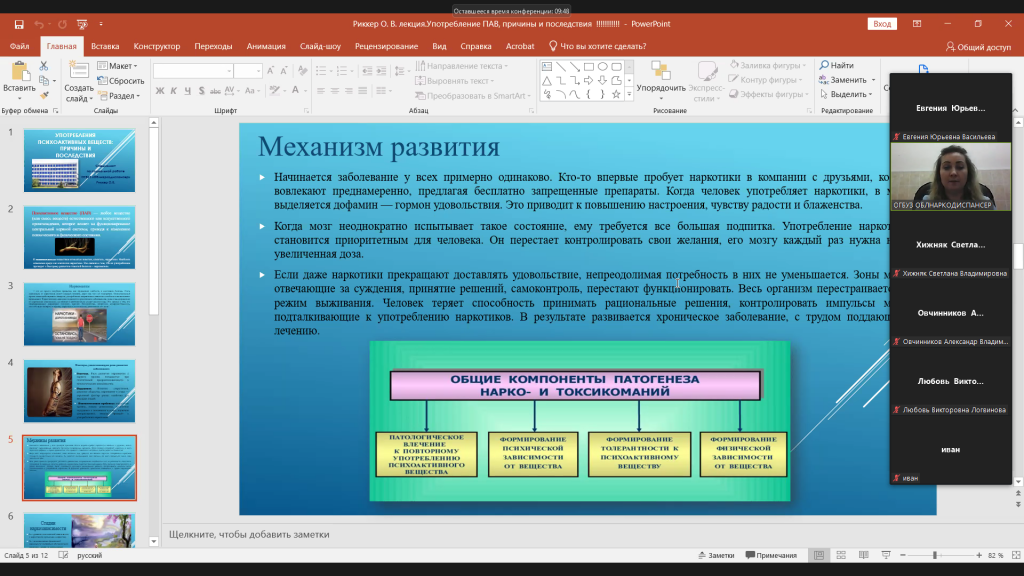Select the text box shape in shapes gallery

pyautogui.click(x=547, y=67)
